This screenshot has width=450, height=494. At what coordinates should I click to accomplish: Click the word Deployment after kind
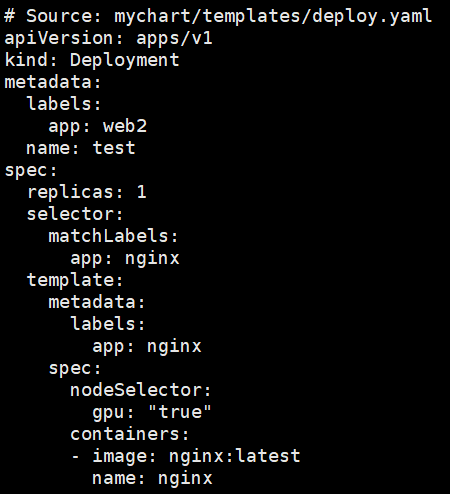125,60
